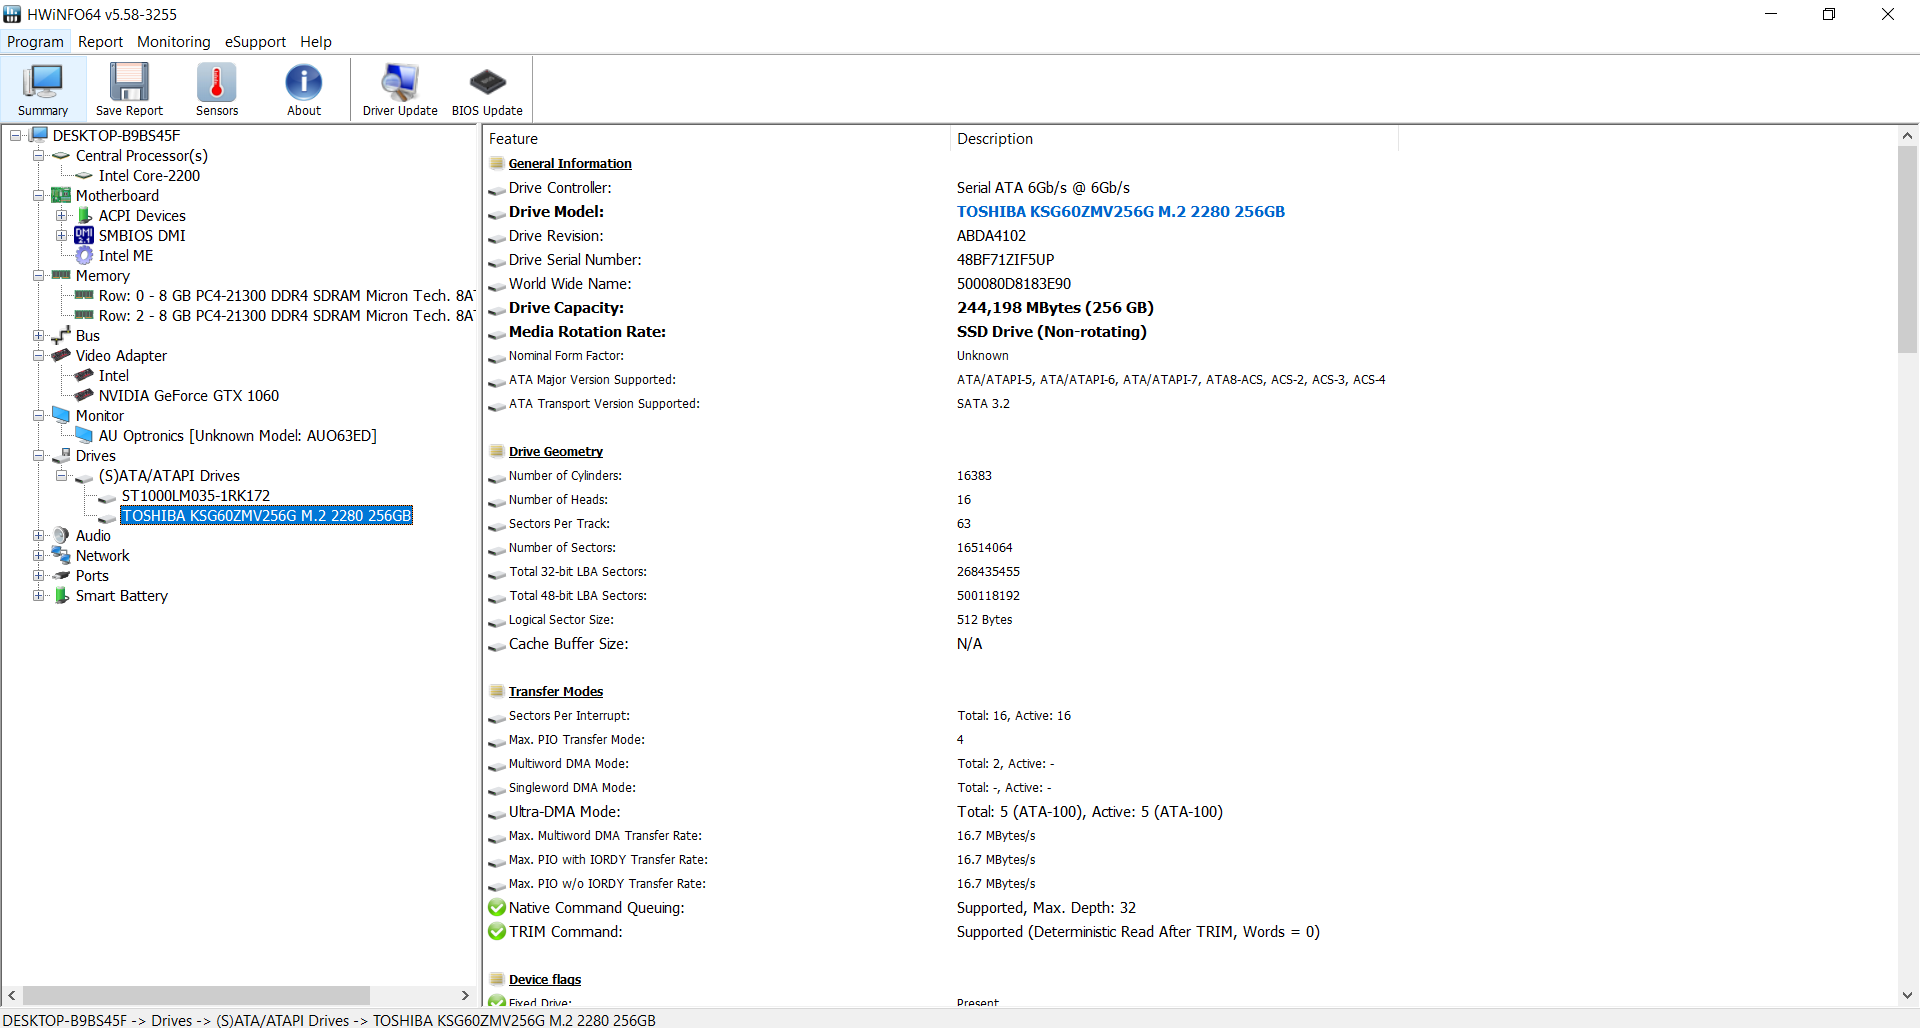1920x1028 pixels.
Task: Select the Ports tree item
Action: [x=92, y=575]
